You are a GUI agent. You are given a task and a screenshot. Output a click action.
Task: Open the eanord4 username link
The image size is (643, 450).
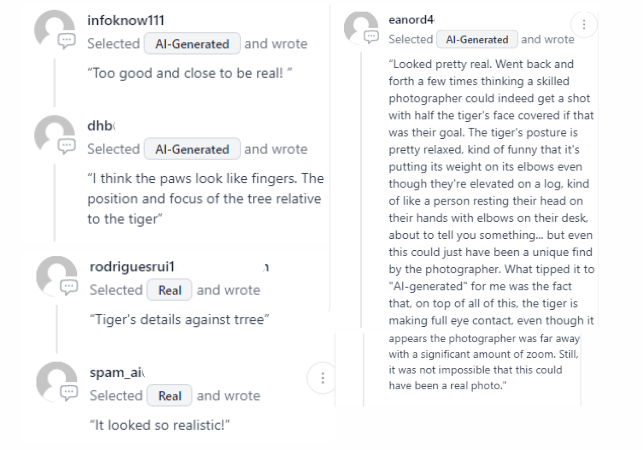click(x=411, y=19)
